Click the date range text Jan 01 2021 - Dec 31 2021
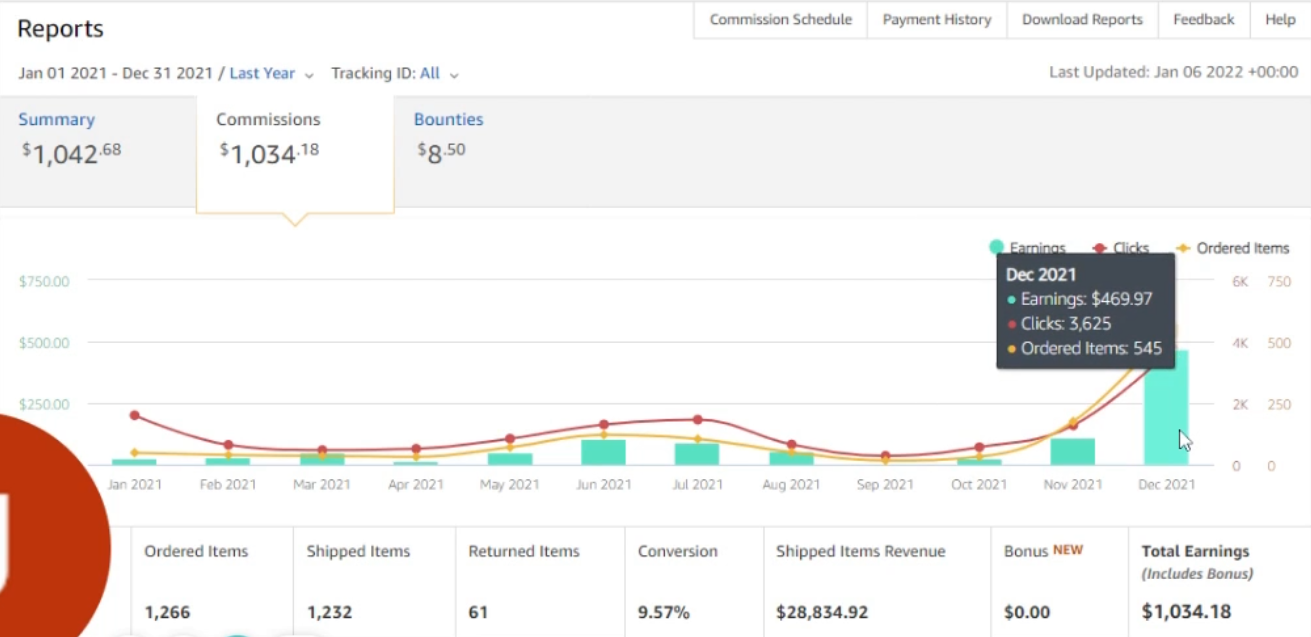 [x=116, y=73]
